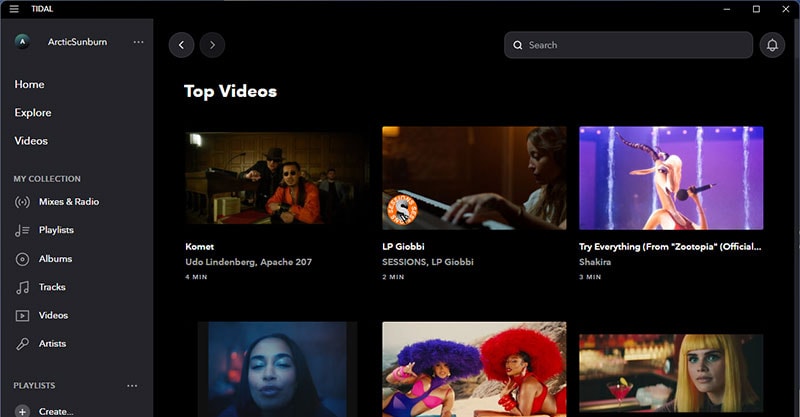Open account options ellipsis beside ArcticSunburn
800x417 pixels.
[x=138, y=42]
